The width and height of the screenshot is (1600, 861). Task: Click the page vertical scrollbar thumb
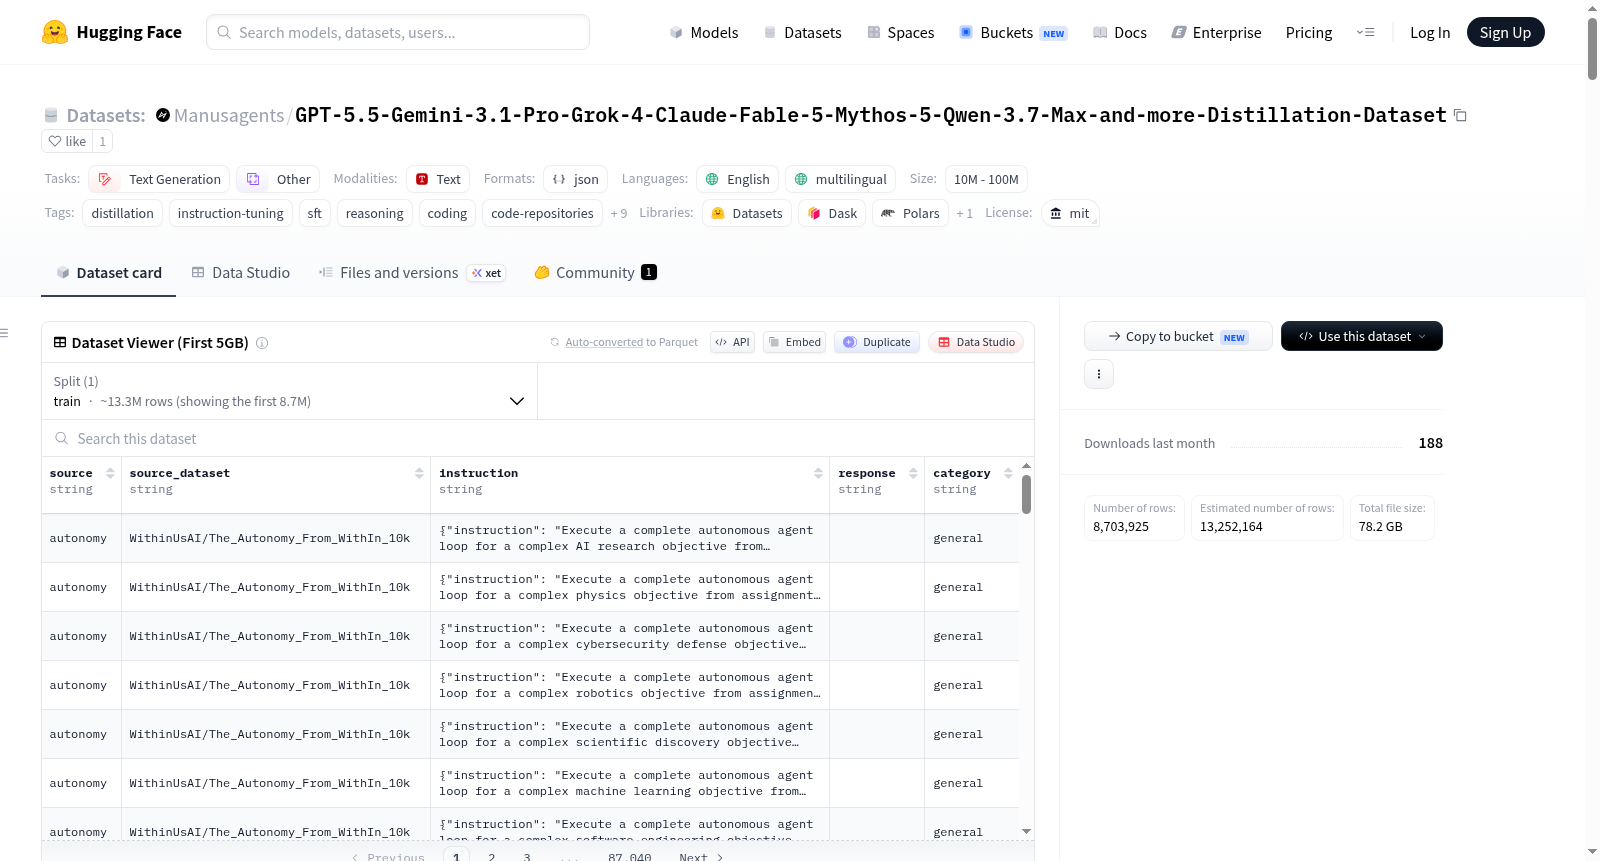[1592, 48]
